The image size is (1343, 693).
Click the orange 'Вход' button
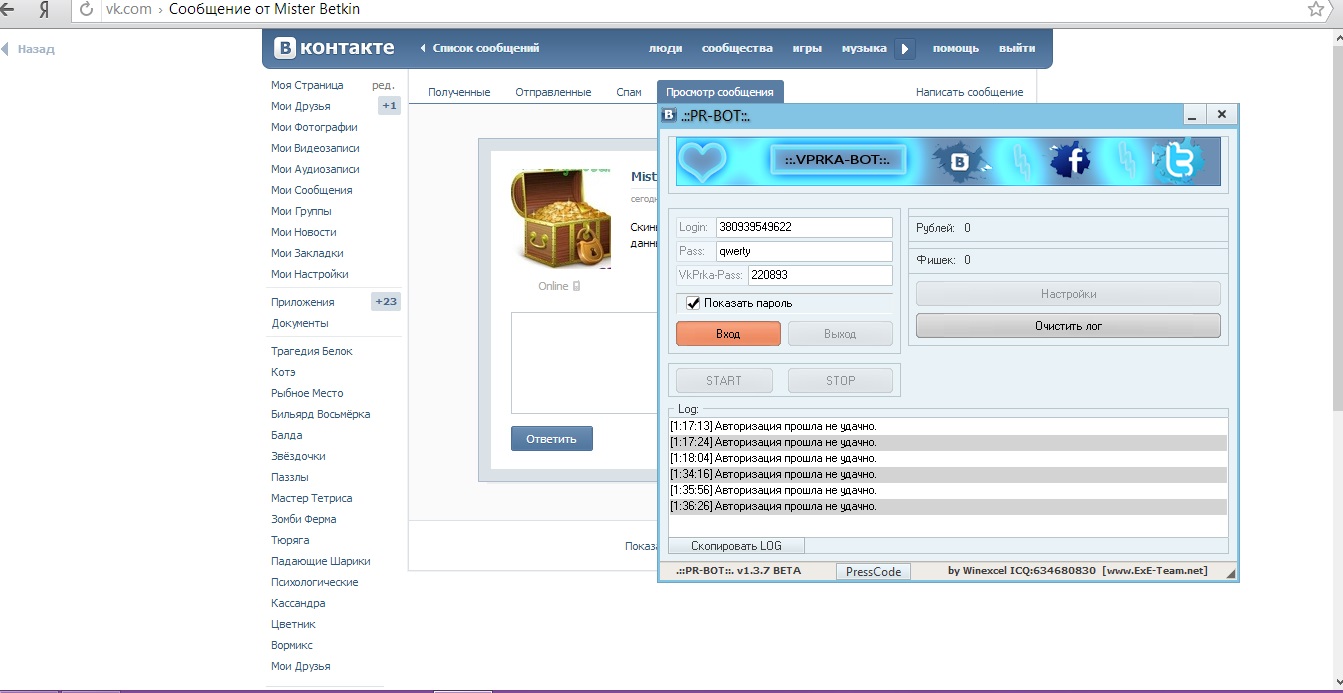point(728,334)
